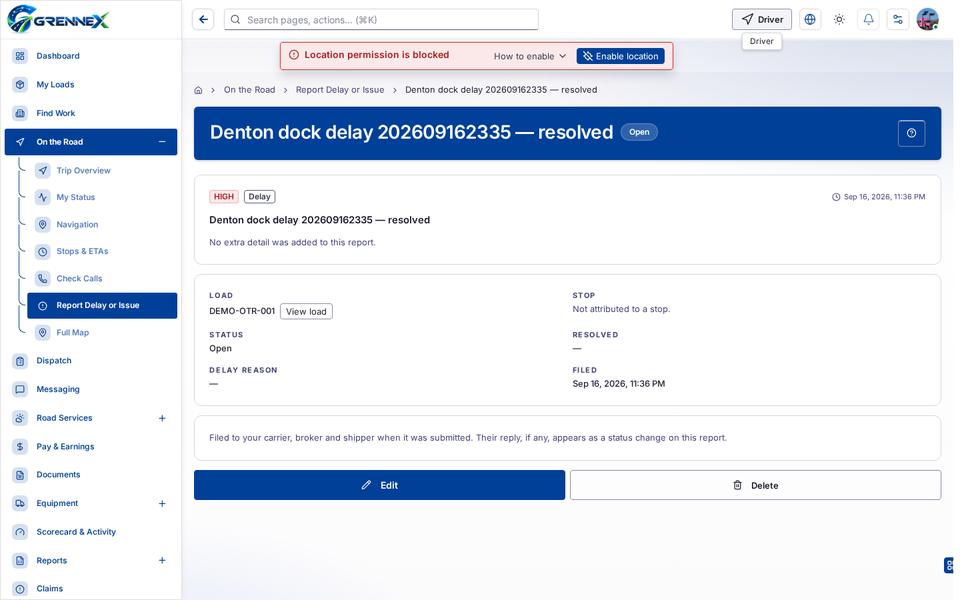This screenshot has height=600, width=960.
Task: Select Report Delay or Issue in sidebar
Action: coord(102,306)
